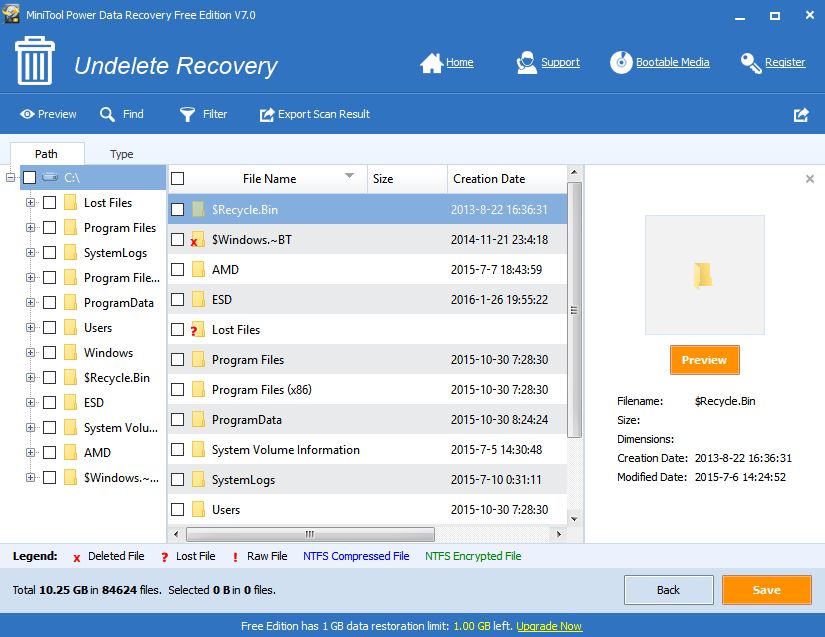Click the share icon at toolbar right
Image resolution: width=825 pixels, height=637 pixels.
pos(801,115)
